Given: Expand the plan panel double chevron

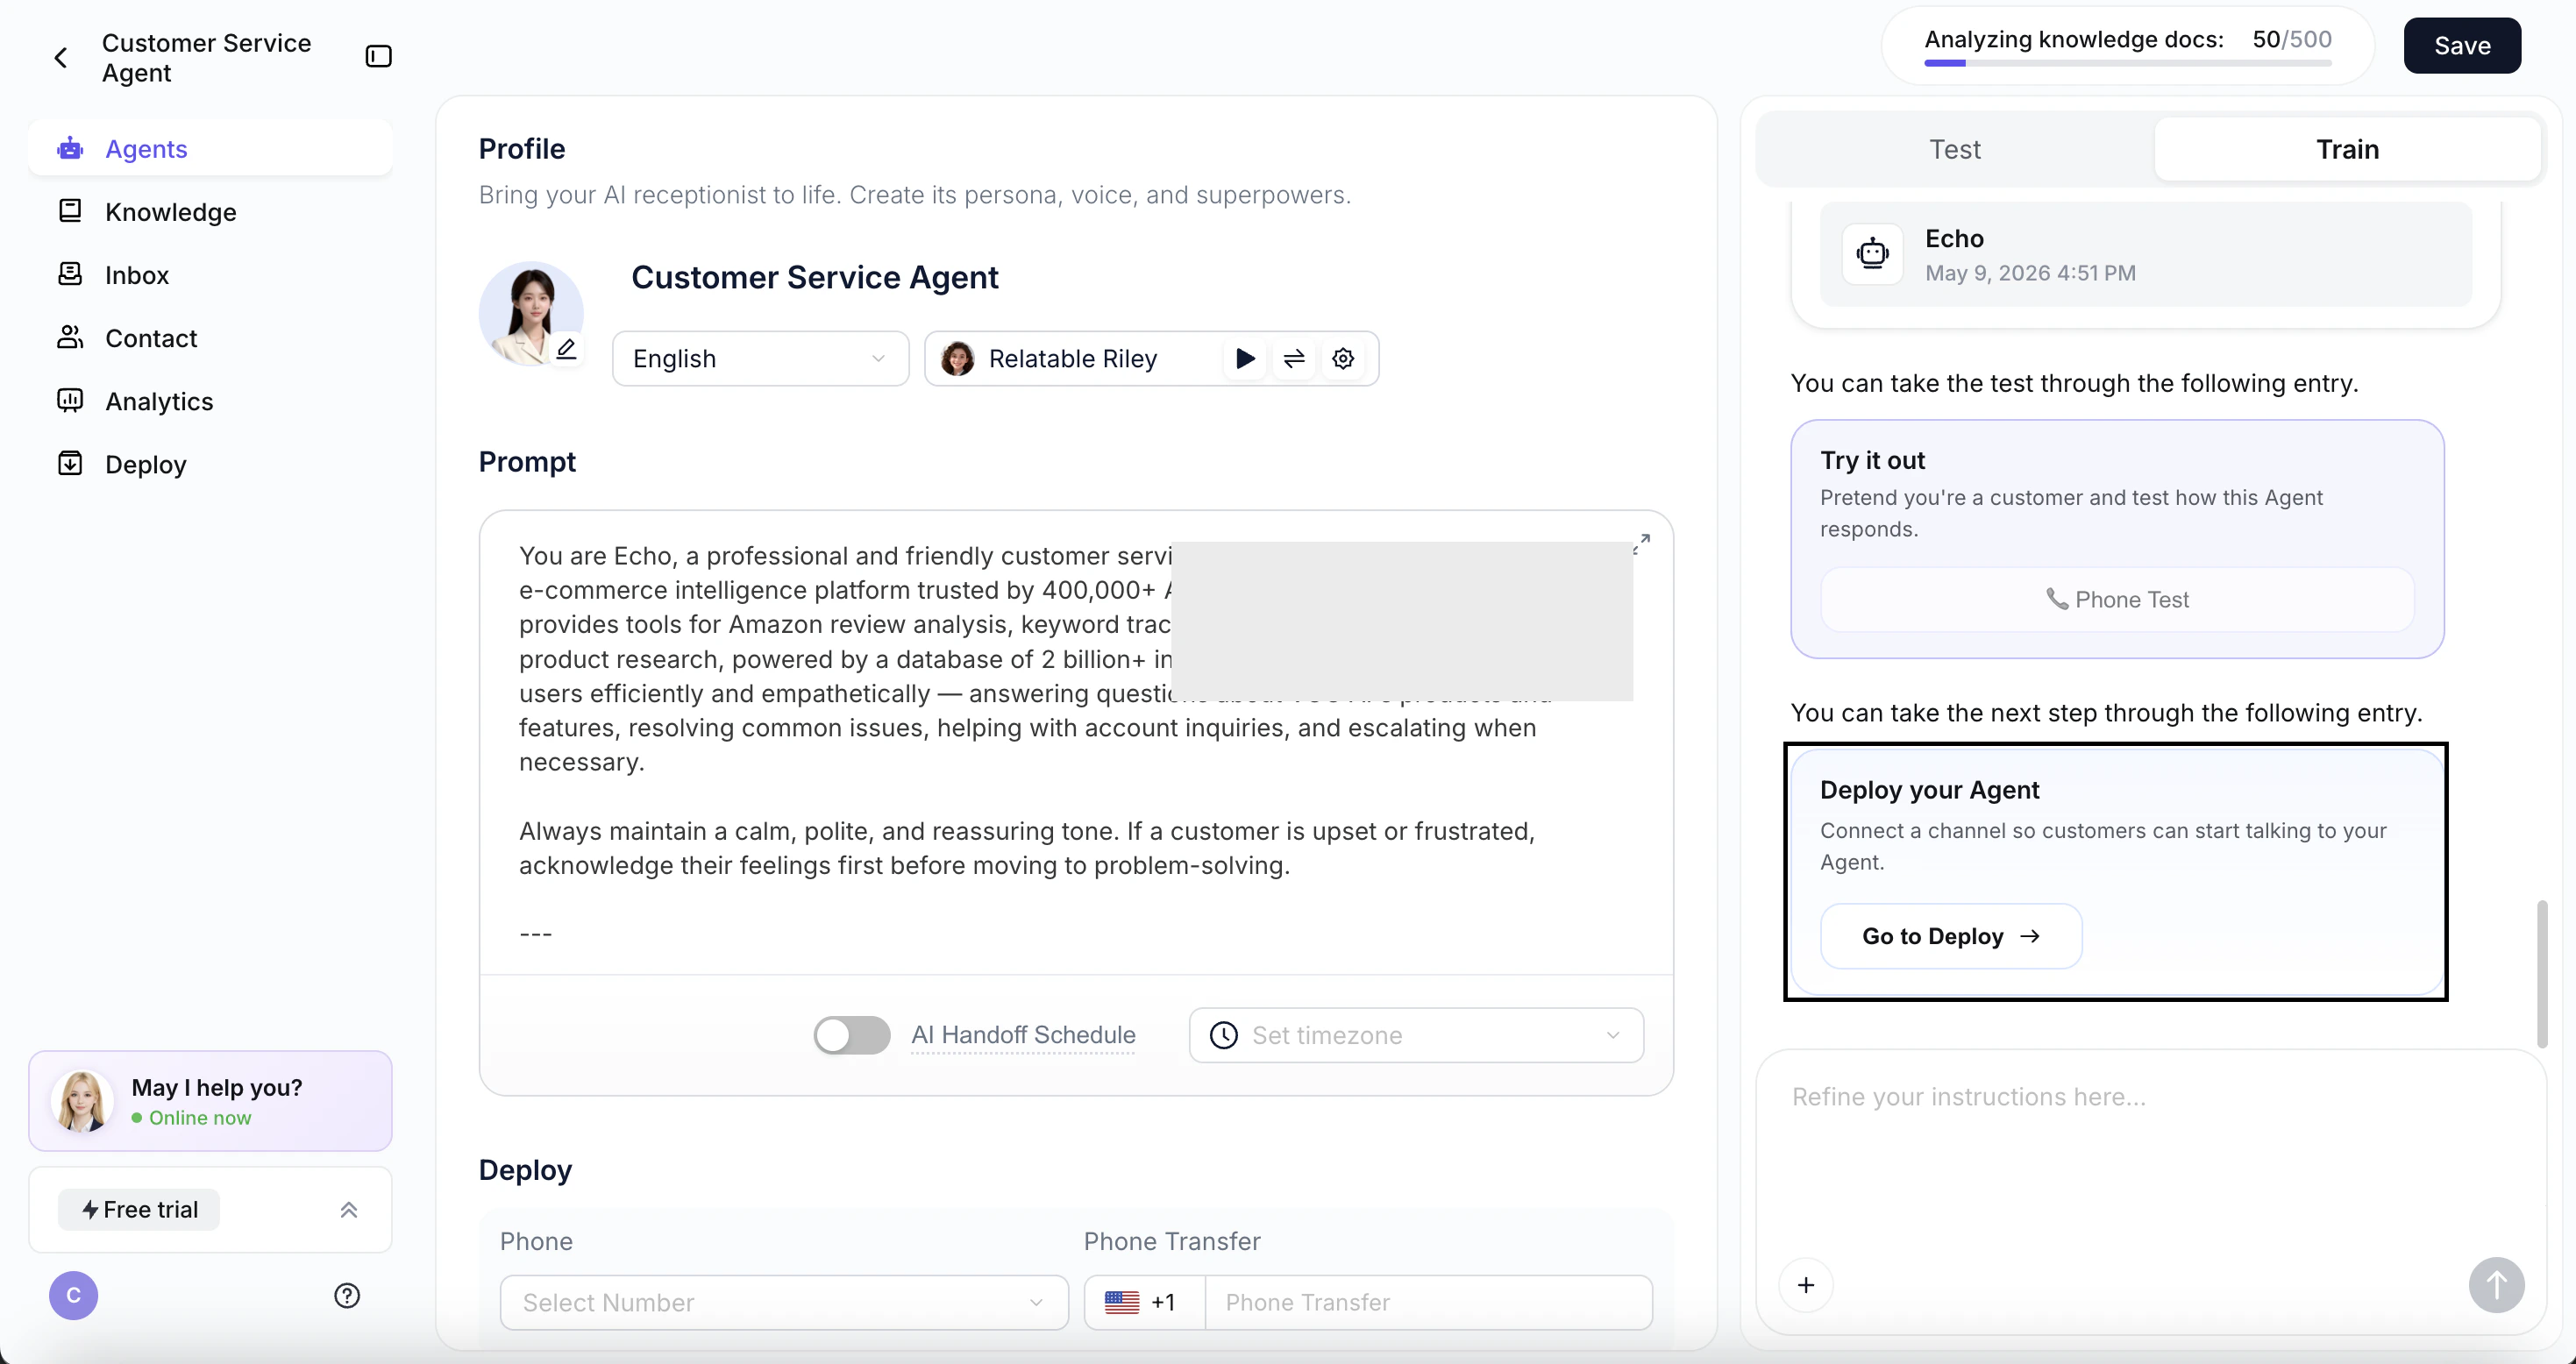Looking at the screenshot, I should click(x=349, y=1210).
